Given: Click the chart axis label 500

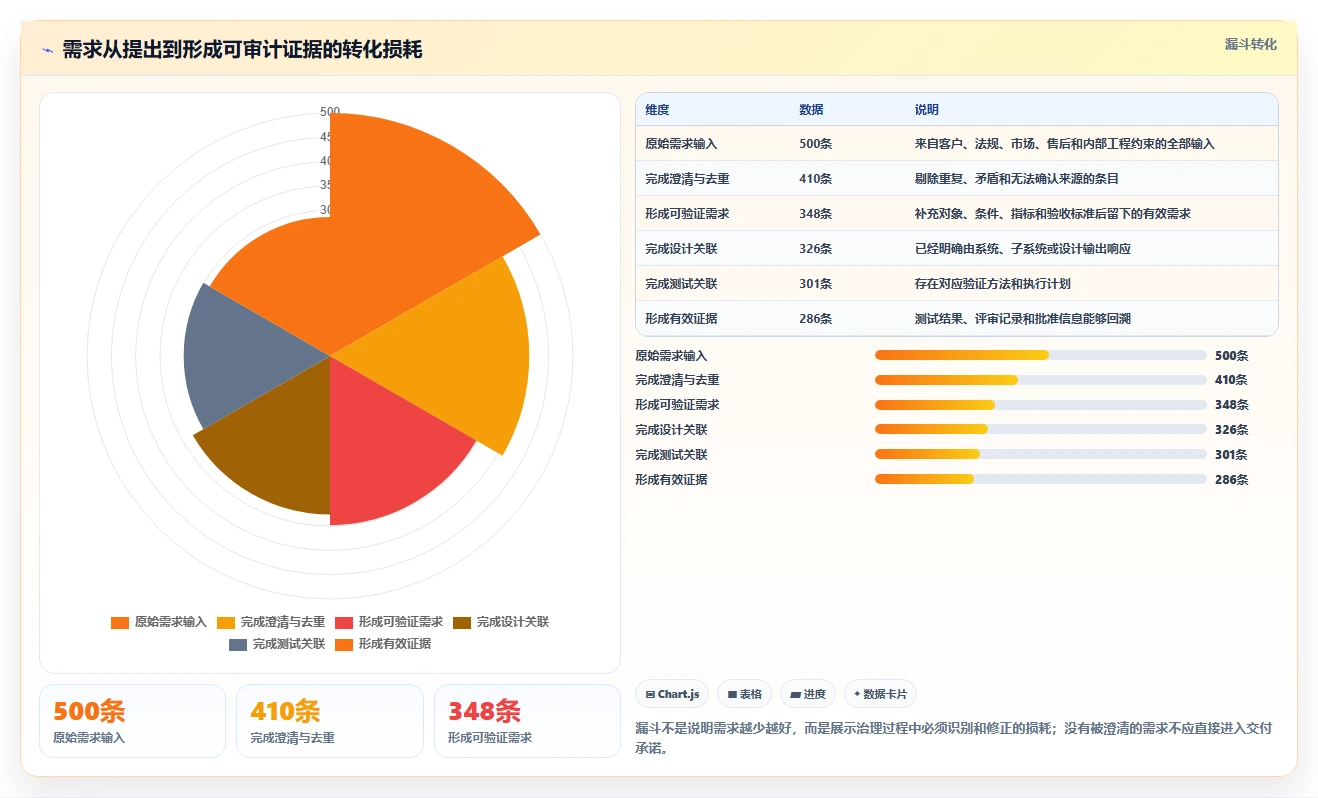Looking at the screenshot, I should [330, 111].
